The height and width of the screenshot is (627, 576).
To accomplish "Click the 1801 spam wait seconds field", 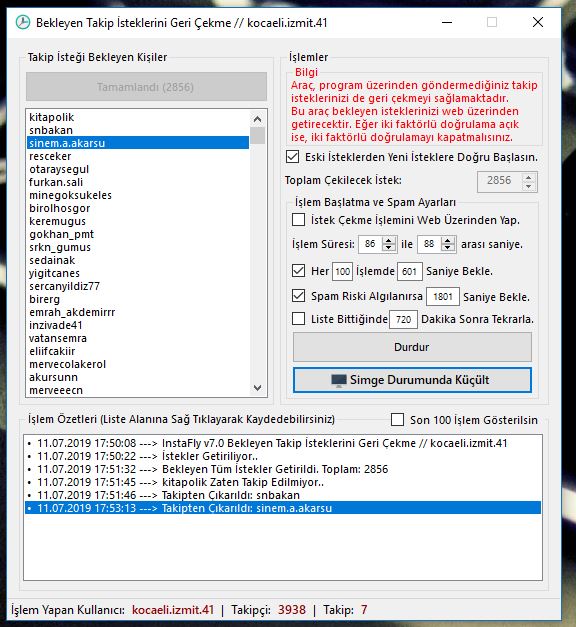I will coord(443,297).
